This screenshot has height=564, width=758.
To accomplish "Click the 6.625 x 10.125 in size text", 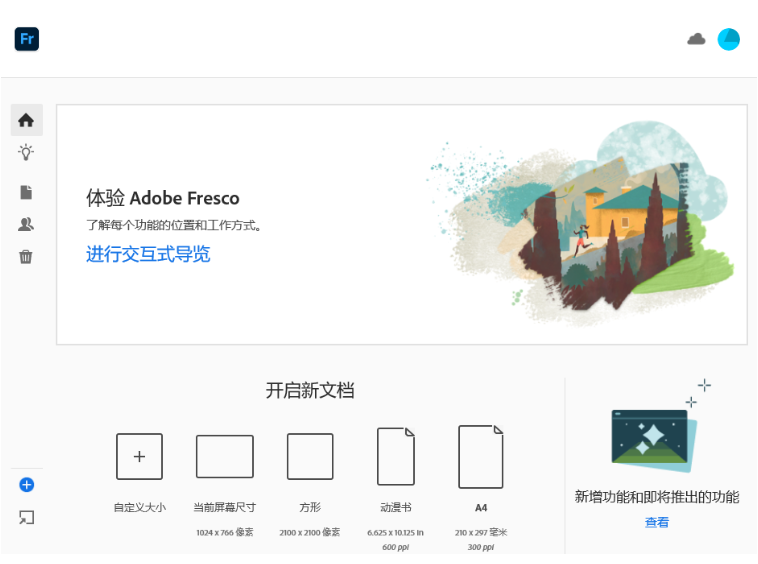I will 395,533.
